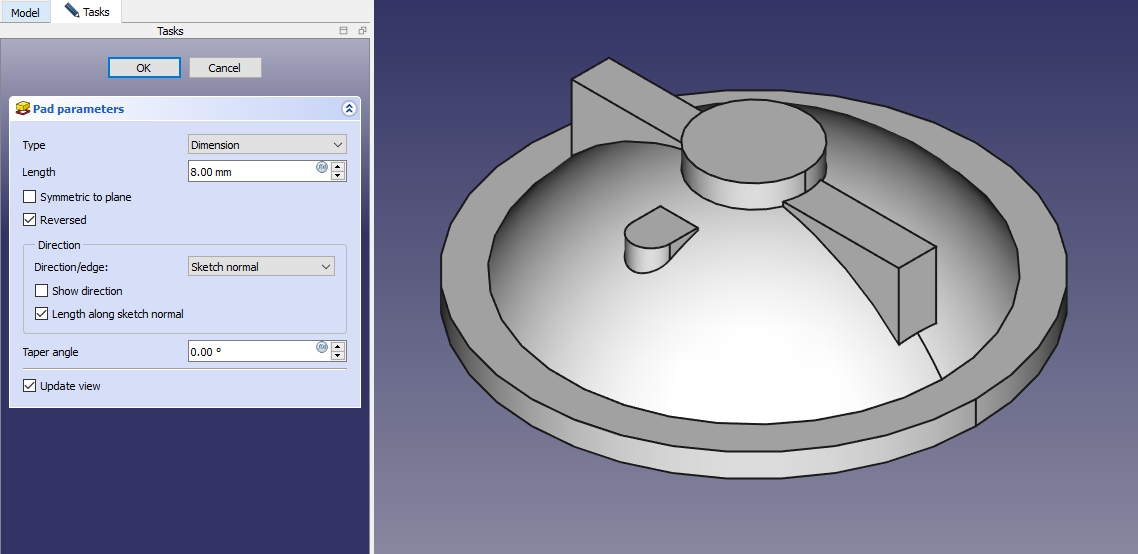Enable Symmetric to plane option
Image resolution: width=1138 pixels, height=554 pixels.
[x=30, y=197]
